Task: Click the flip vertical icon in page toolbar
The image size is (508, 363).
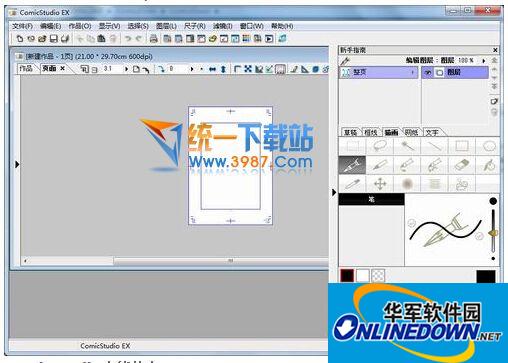Action: coord(223,69)
